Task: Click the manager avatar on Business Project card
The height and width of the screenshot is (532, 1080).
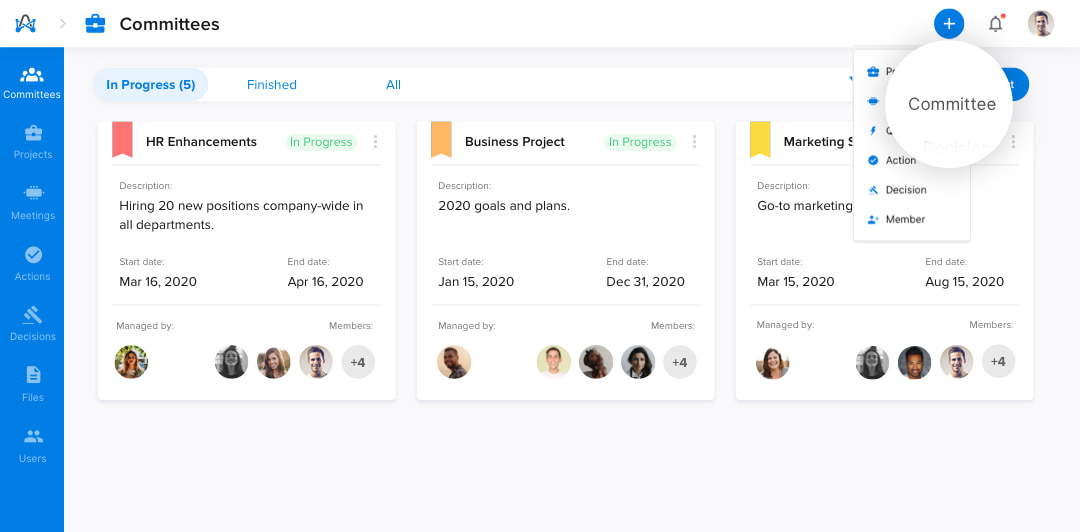Action: (454, 362)
